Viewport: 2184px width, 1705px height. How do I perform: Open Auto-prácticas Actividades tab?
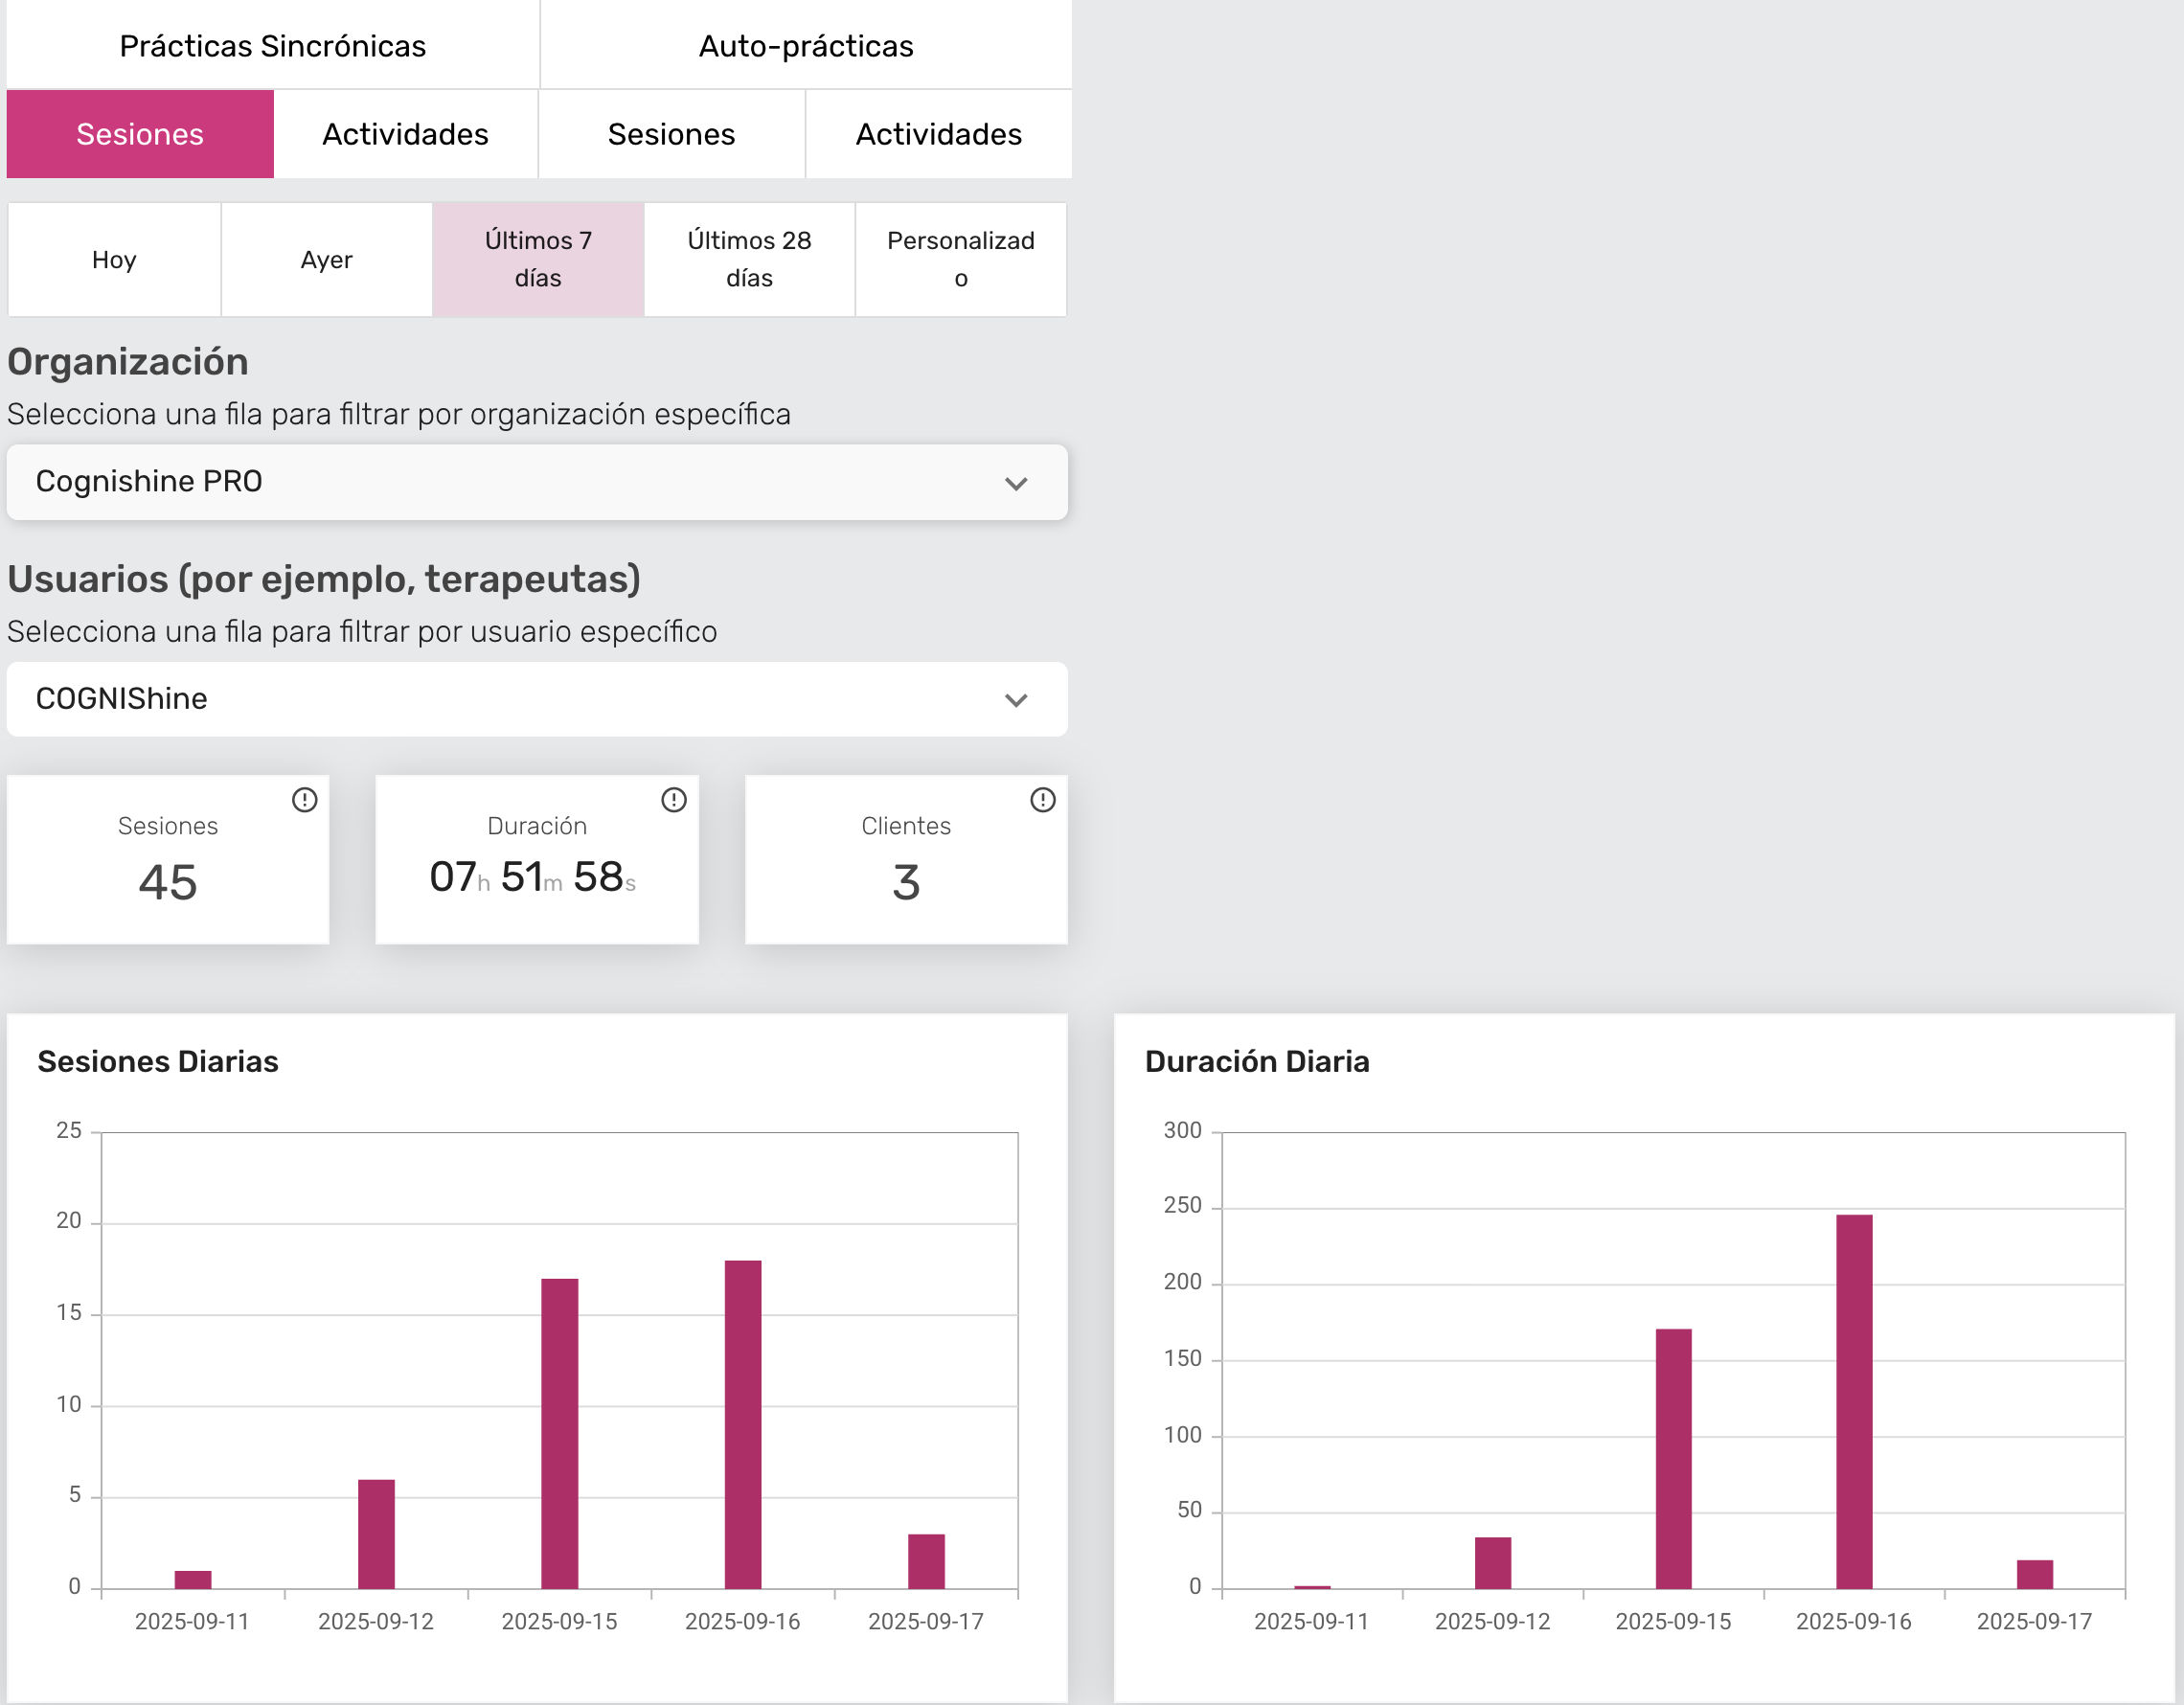938,134
